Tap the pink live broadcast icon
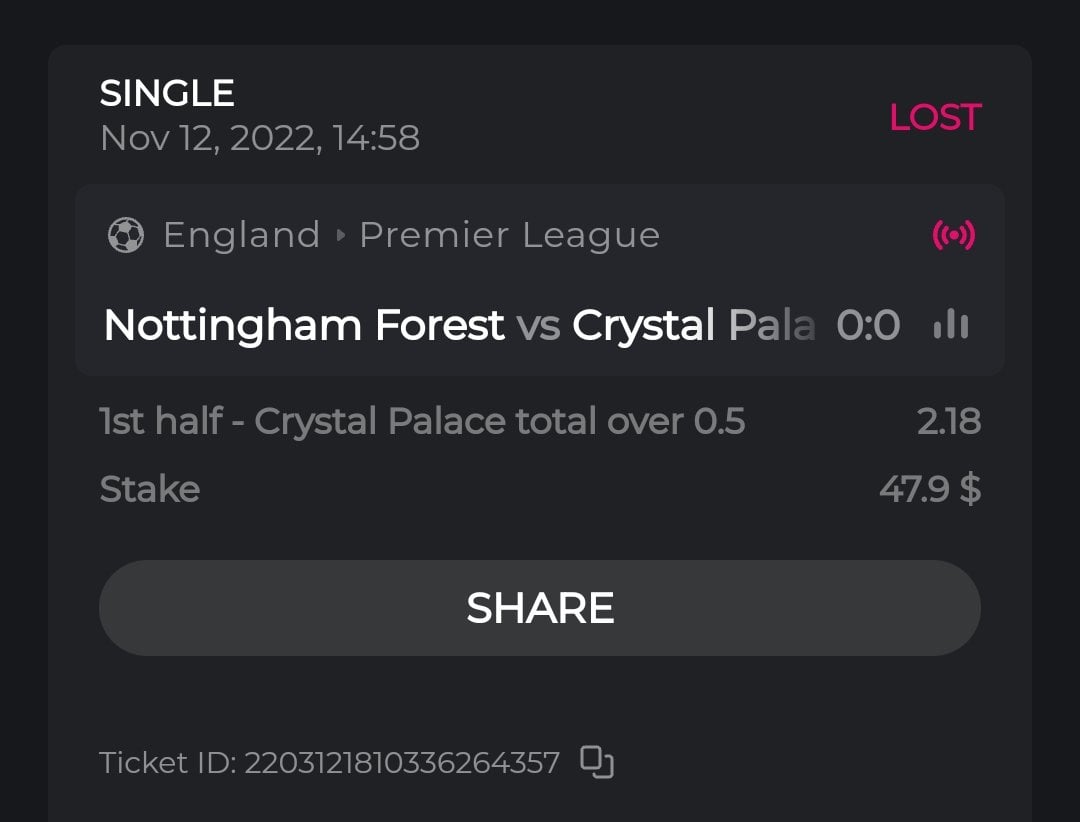Viewport: 1080px width, 822px height. coord(953,236)
